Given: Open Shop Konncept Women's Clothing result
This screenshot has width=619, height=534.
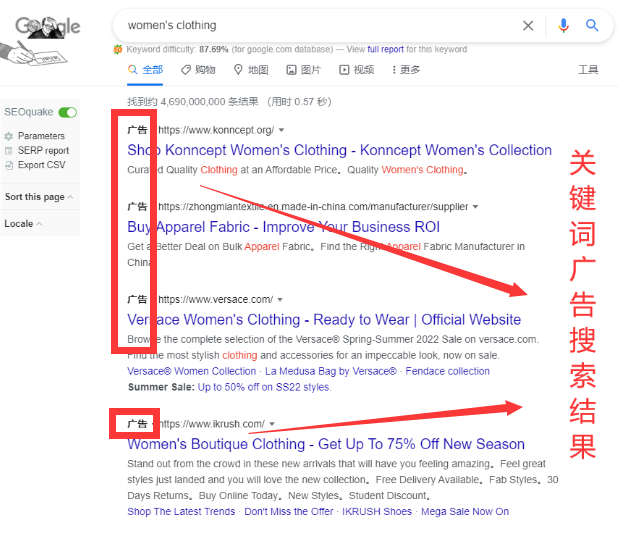Looking at the screenshot, I should 340,150.
